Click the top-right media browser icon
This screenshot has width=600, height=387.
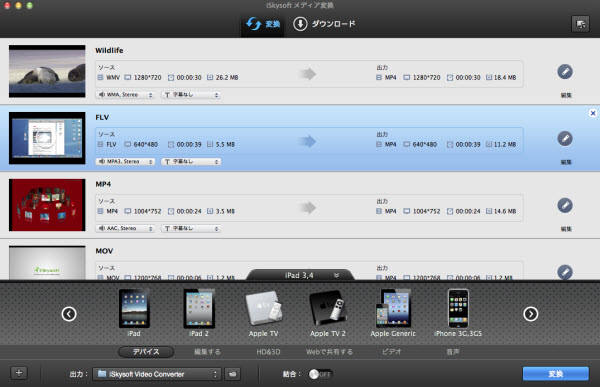click(x=580, y=24)
